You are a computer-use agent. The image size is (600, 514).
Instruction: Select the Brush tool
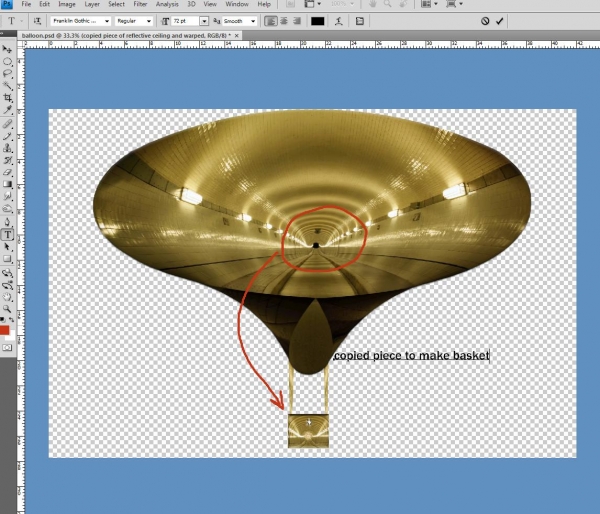tap(7, 136)
